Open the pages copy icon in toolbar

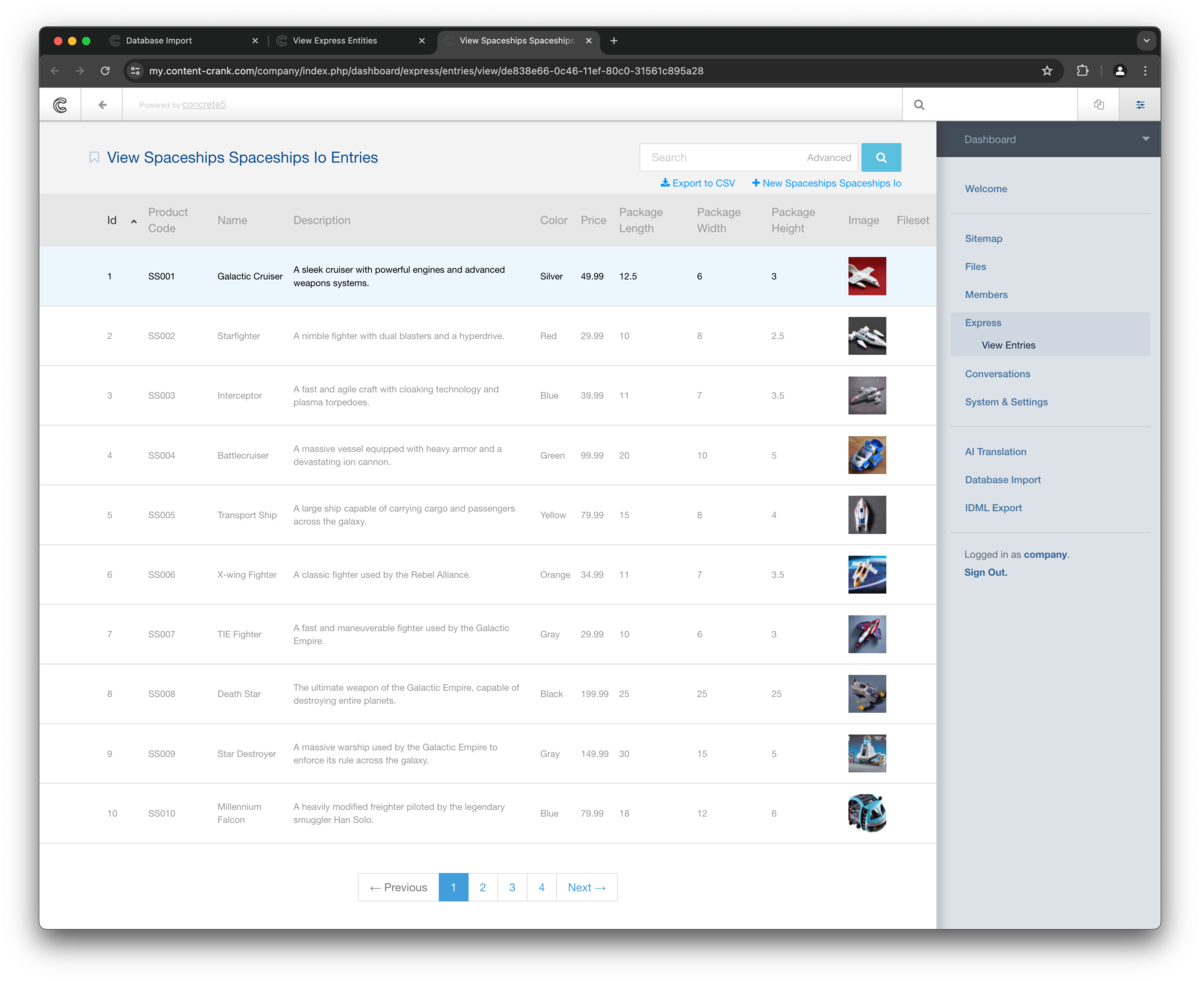[x=1099, y=104]
